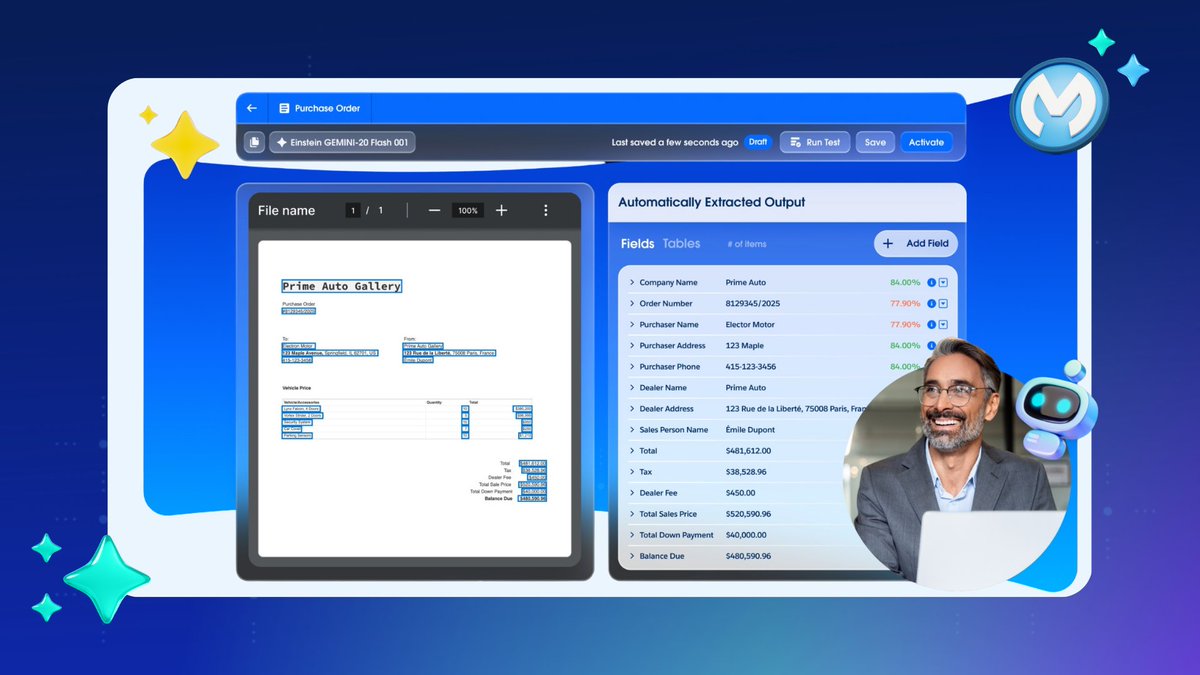This screenshot has height=675, width=1200.
Task: Zoom in with the plus icon
Action: [x=501, y=210]
